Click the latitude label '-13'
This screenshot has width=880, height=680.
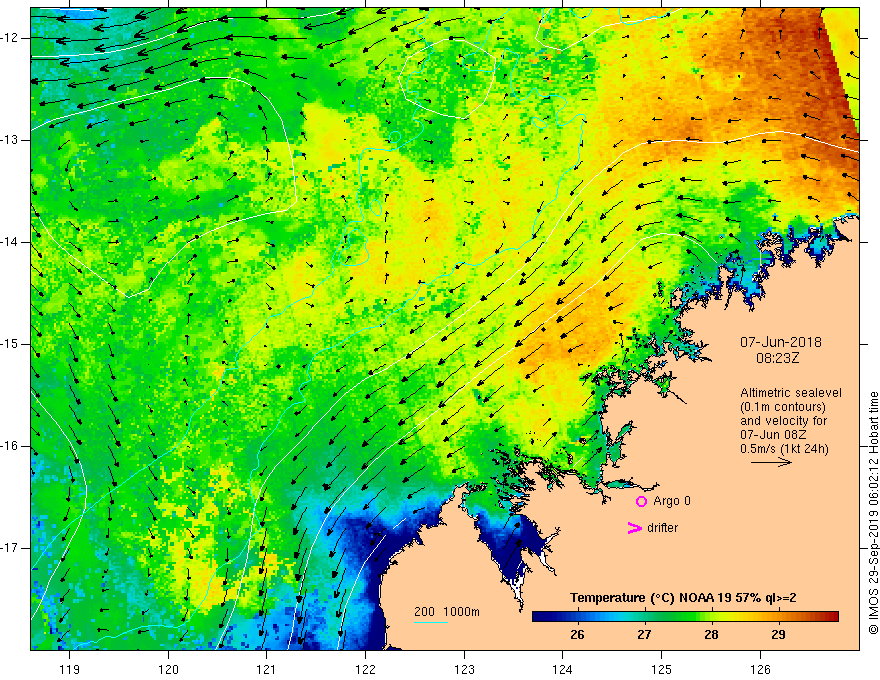pyautogui.click(x=11, y=140)
